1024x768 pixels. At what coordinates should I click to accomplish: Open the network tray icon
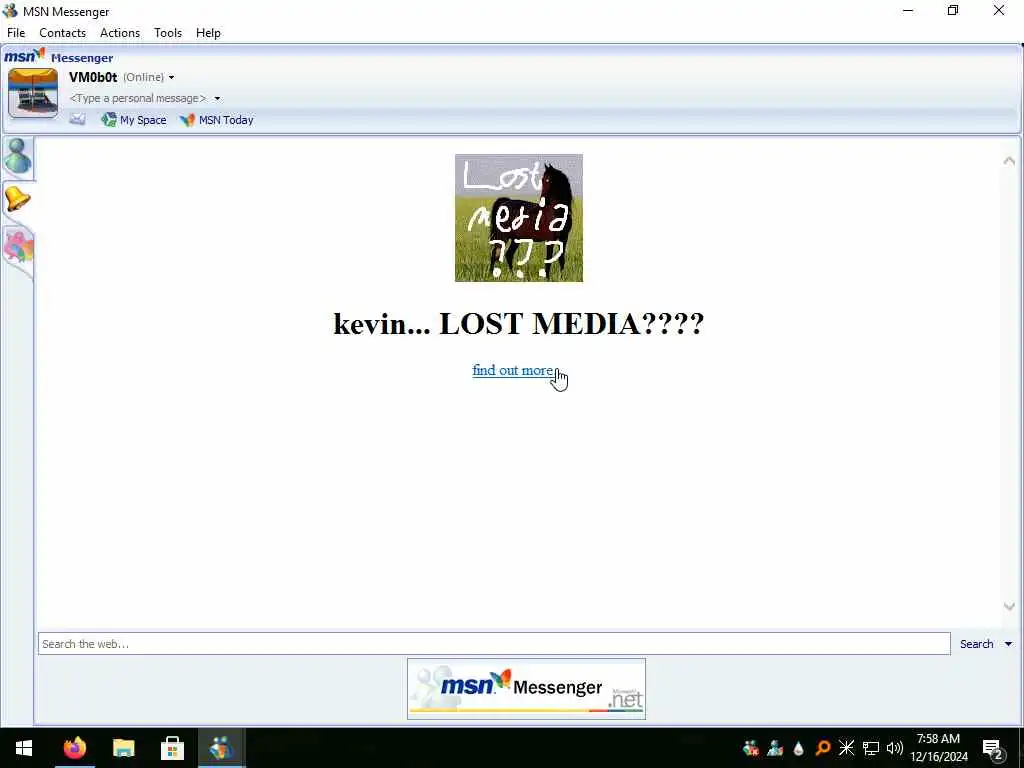click(871, 748)
